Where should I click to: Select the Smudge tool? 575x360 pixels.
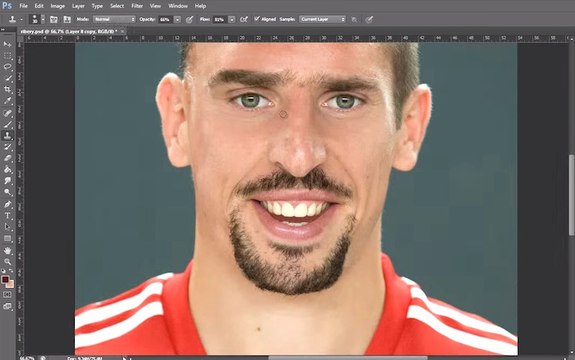tap(7, 181)
